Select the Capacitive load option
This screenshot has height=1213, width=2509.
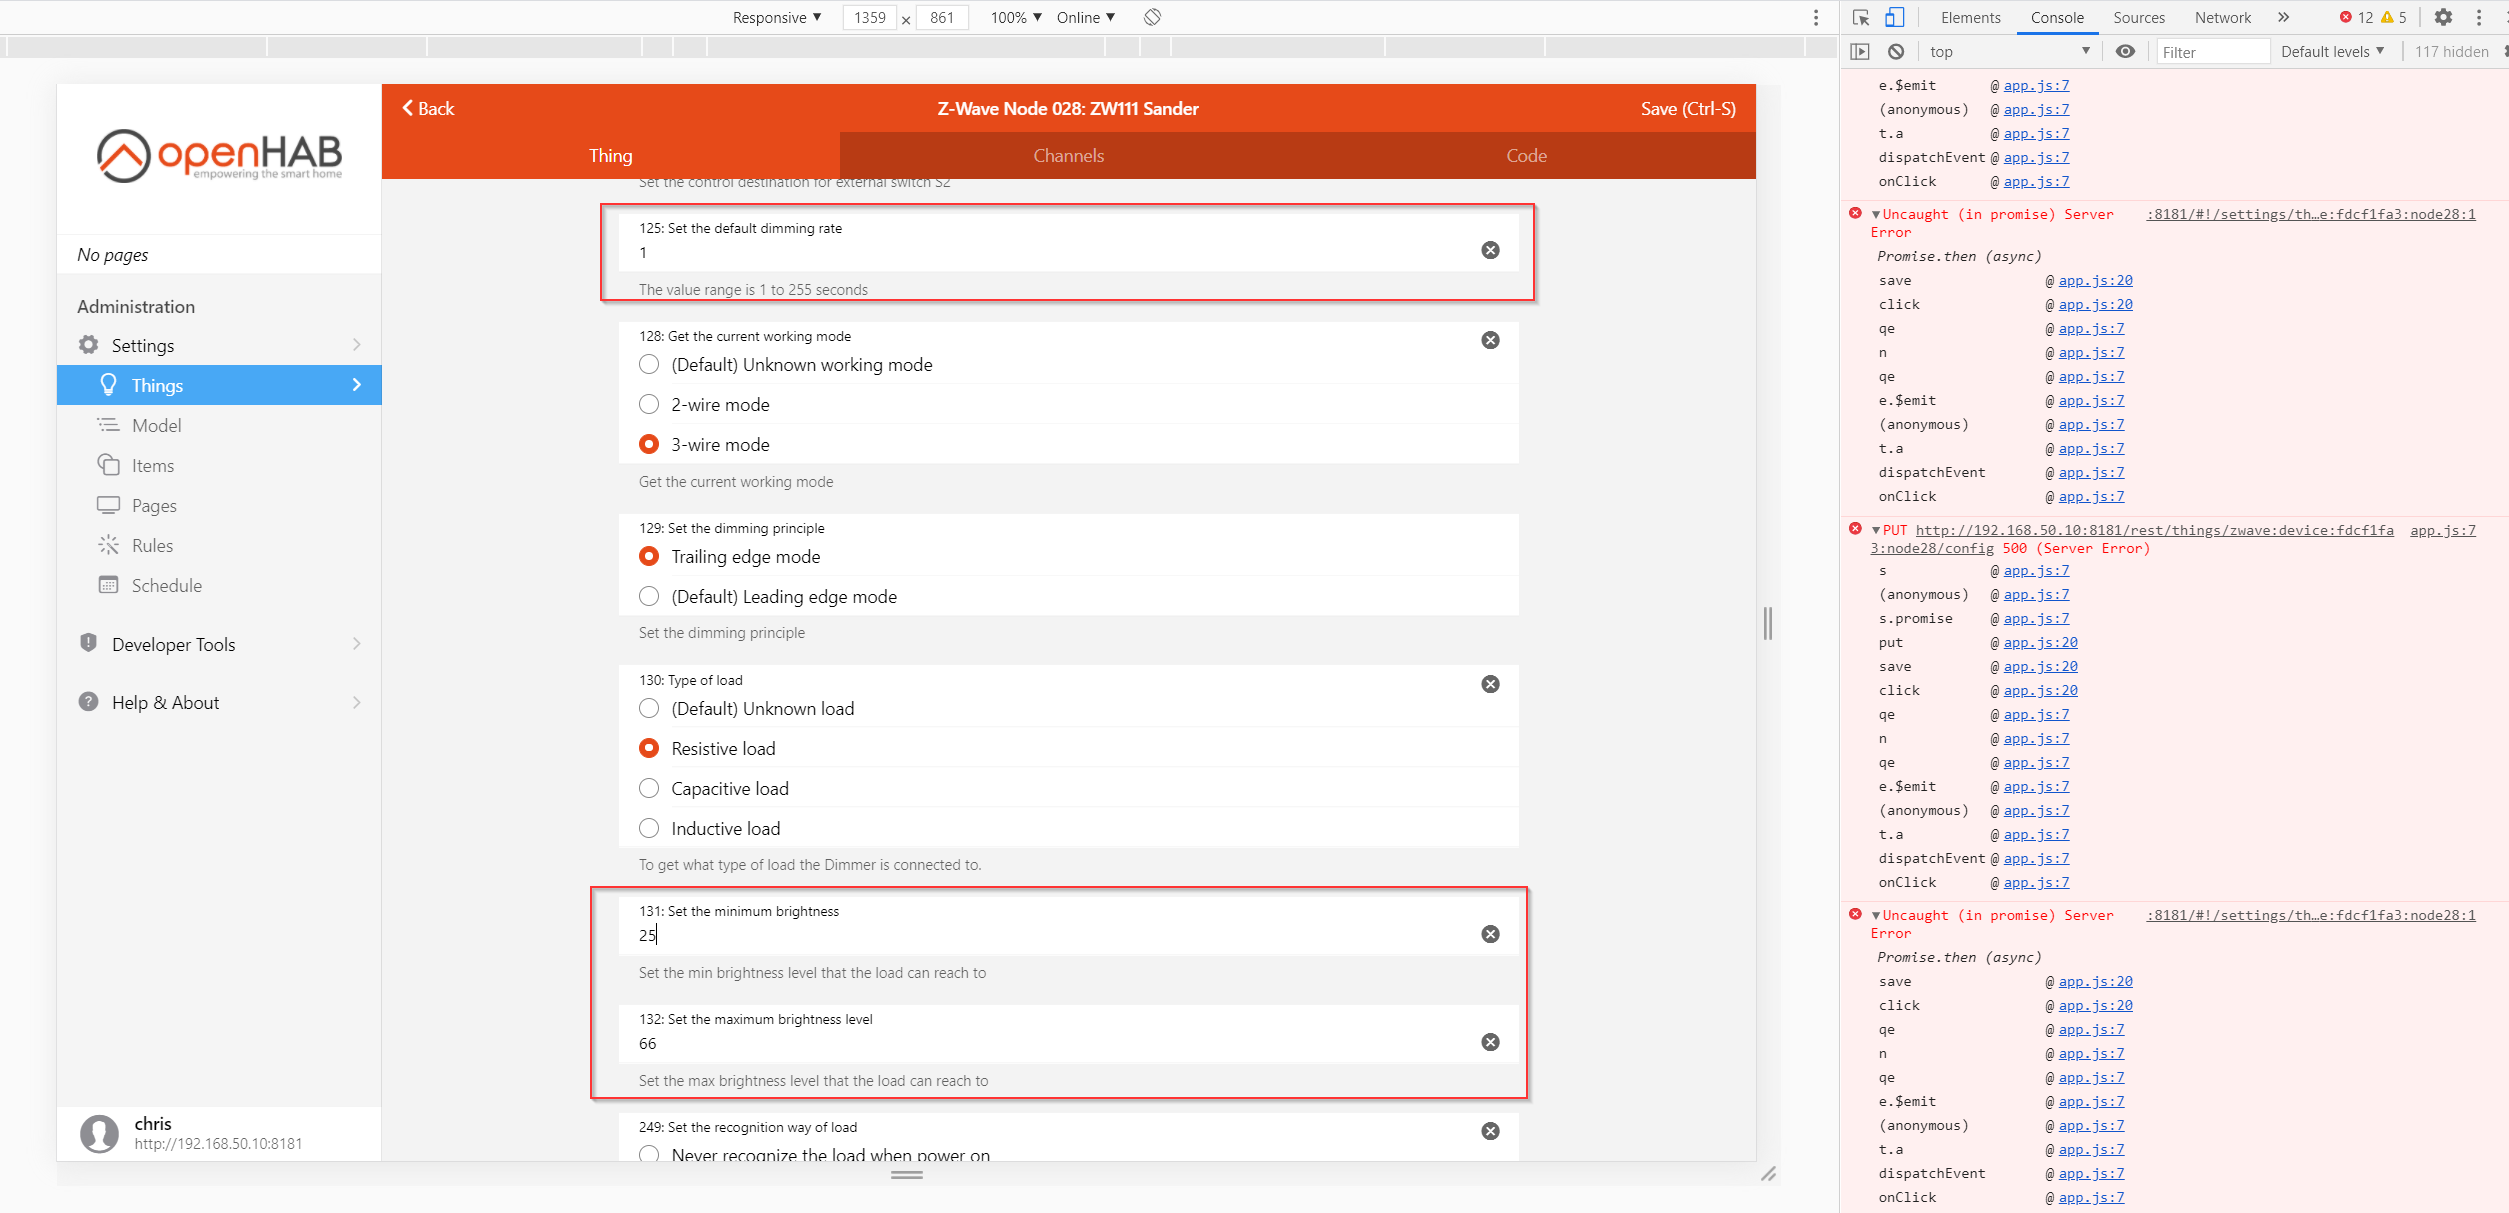(x=649, y=788)
